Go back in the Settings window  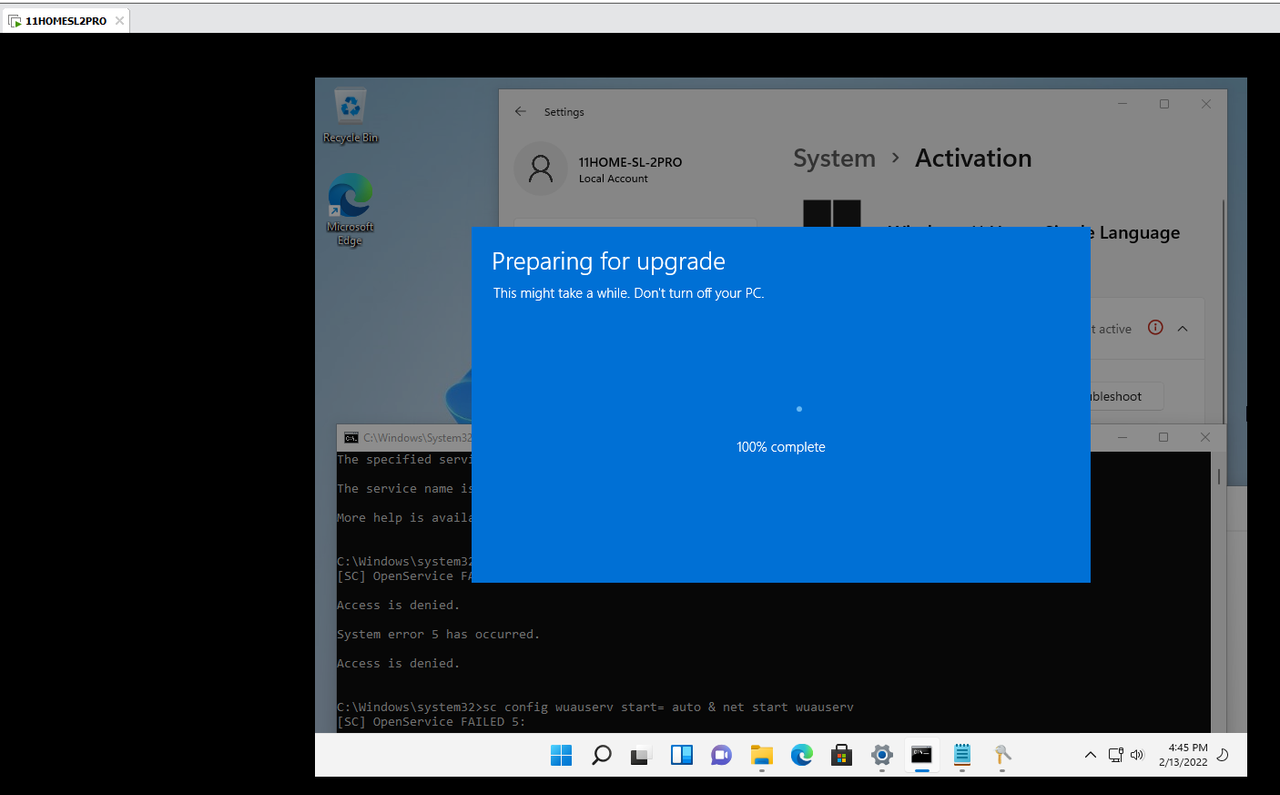pyautogui.click(x=520, y=112)
